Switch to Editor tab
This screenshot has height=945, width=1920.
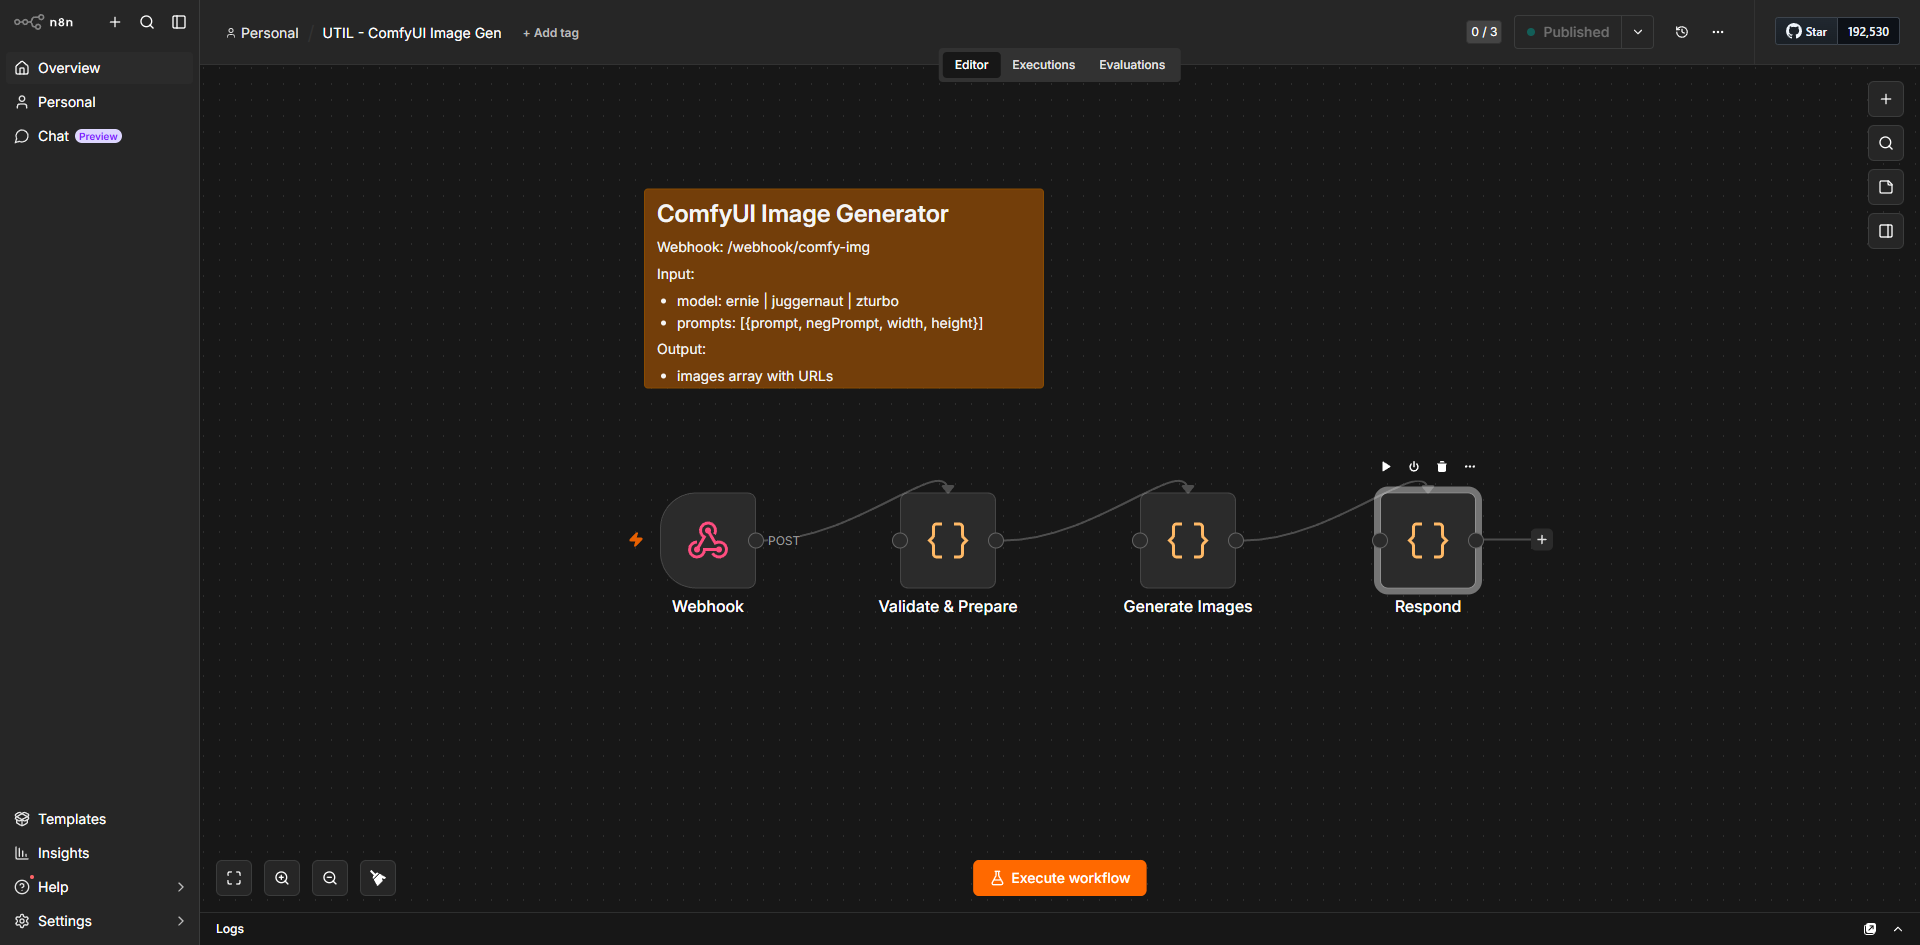point(971,65)
